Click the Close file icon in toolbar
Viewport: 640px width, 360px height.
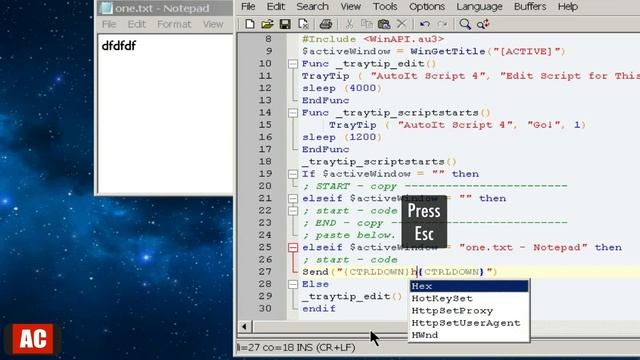[x=303, y=24]
